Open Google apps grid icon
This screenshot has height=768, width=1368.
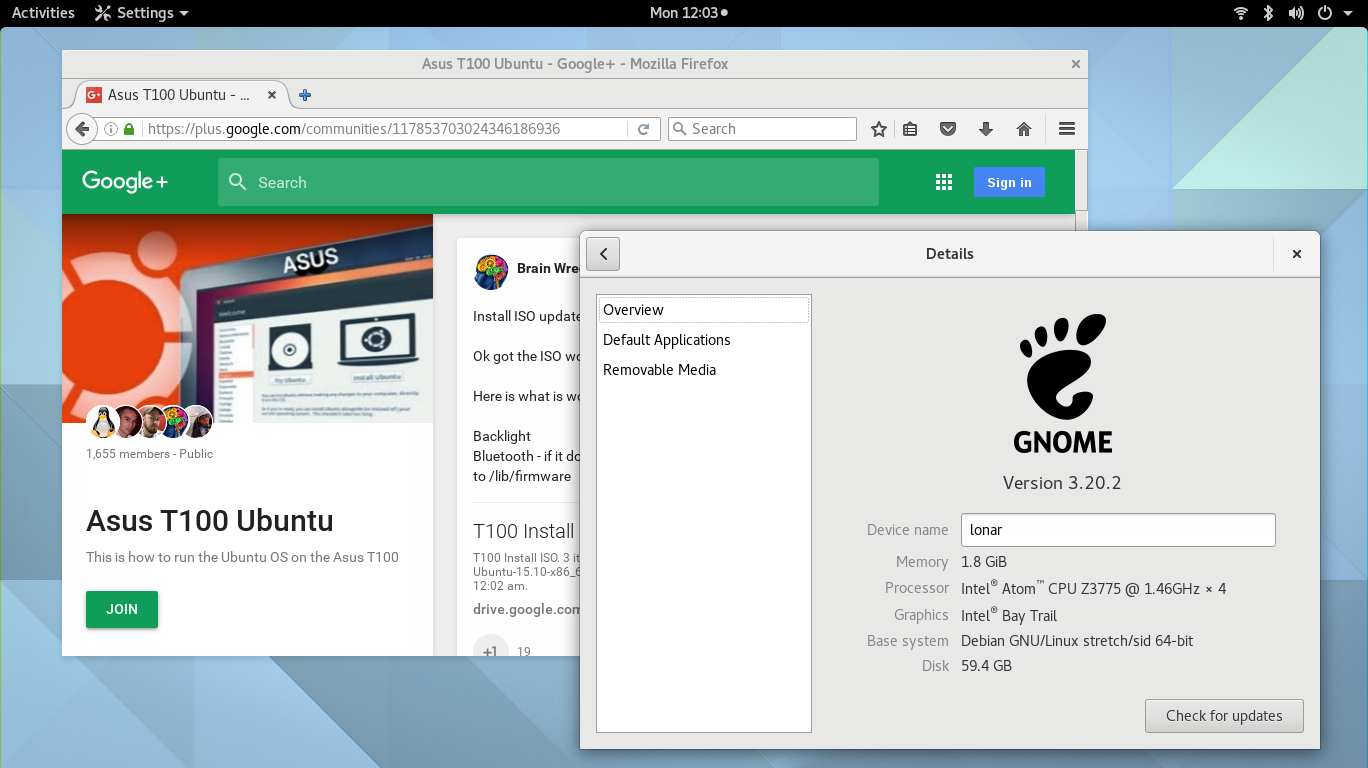coord(943,182)
